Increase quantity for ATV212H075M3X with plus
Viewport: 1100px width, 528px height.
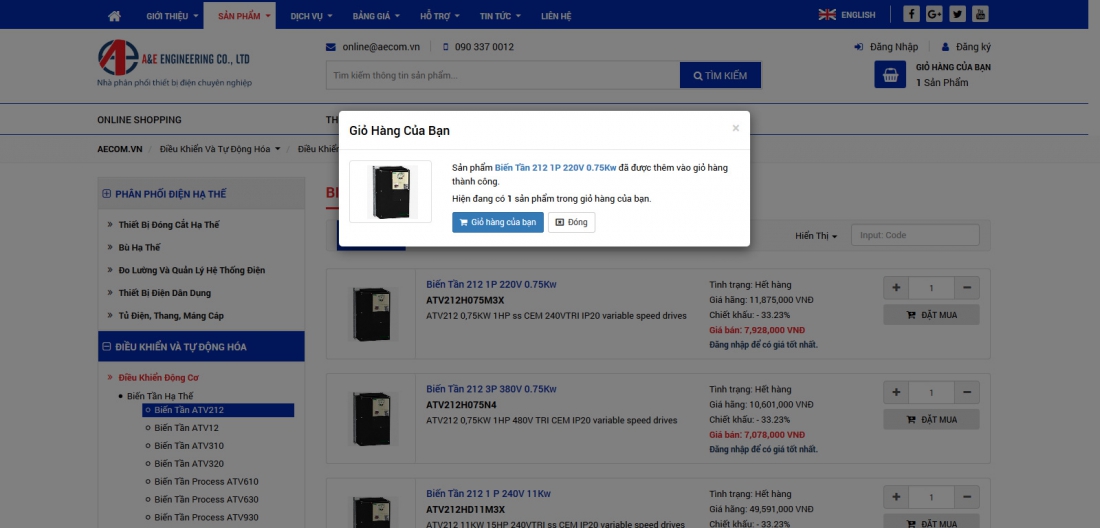[896, 287]
